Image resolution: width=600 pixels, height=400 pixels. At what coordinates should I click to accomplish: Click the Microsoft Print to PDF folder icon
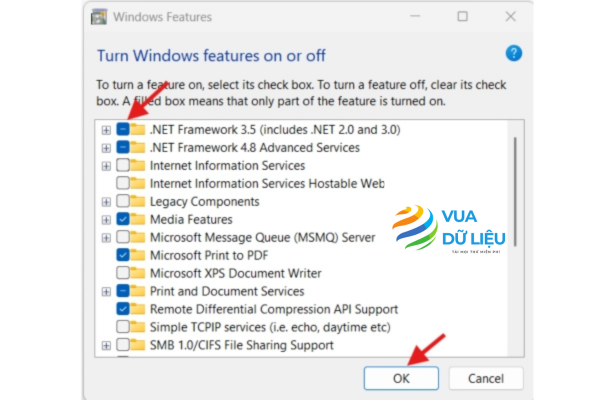coord(138,255)
